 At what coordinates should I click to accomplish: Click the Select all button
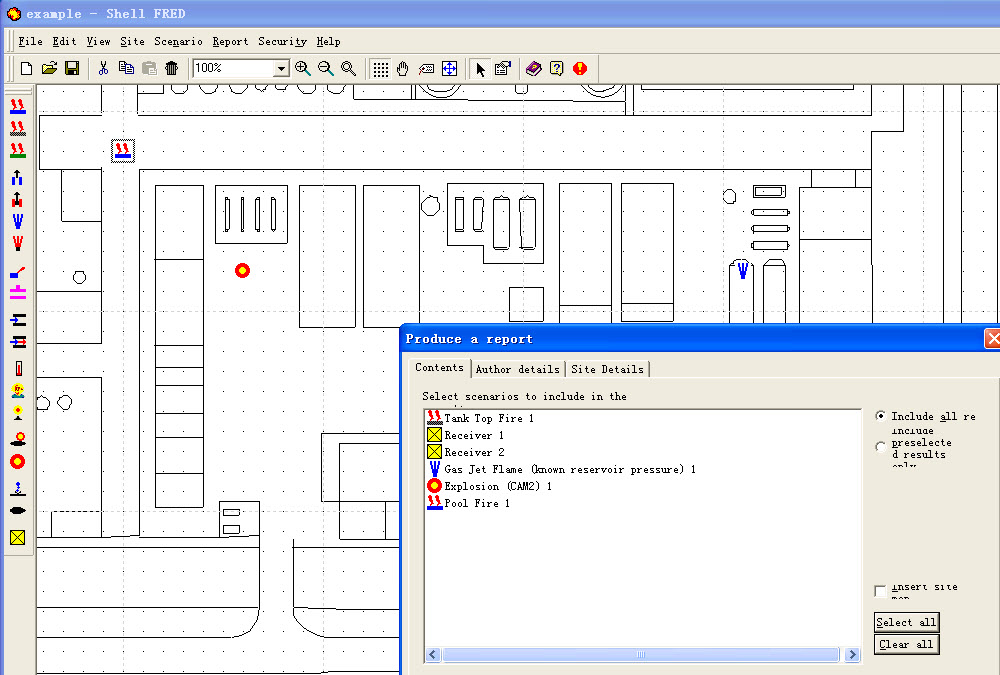coord(906,622)
